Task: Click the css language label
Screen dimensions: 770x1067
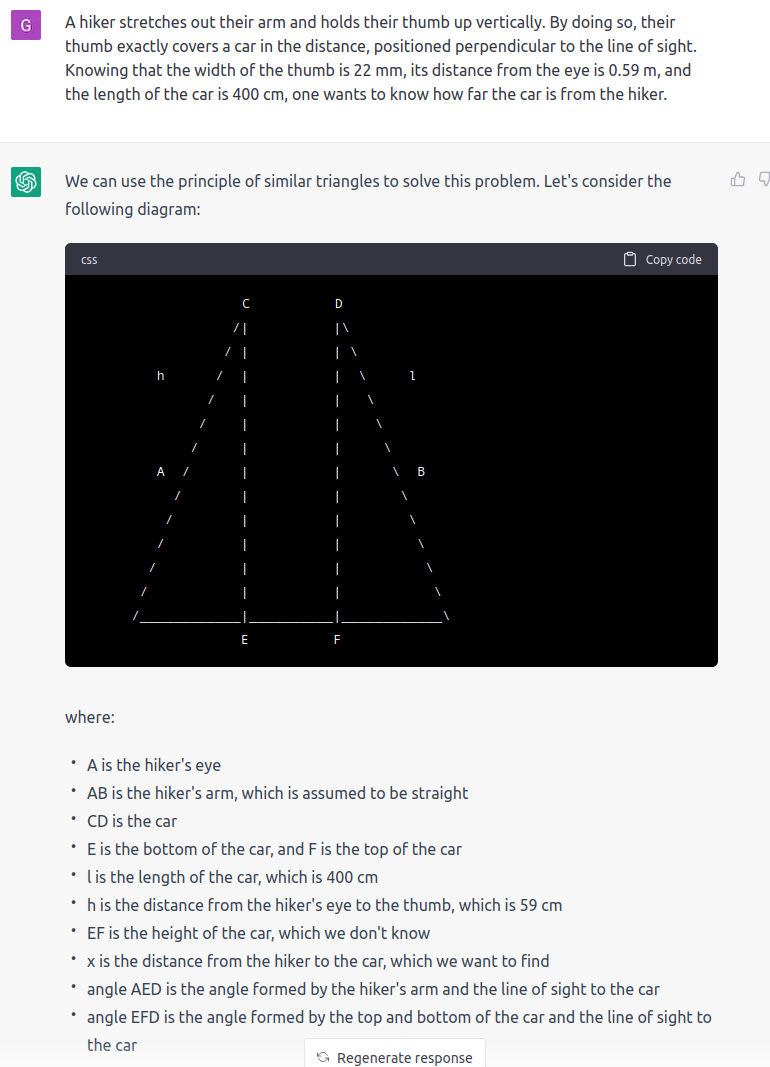Action: tap(89, 260)
